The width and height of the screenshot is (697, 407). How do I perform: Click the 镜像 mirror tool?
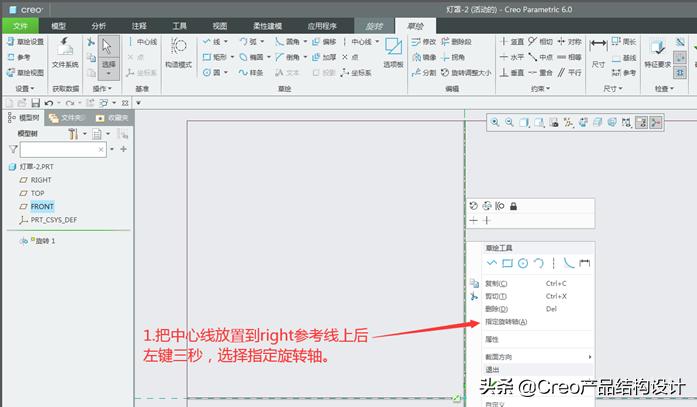tap(424, 57)
